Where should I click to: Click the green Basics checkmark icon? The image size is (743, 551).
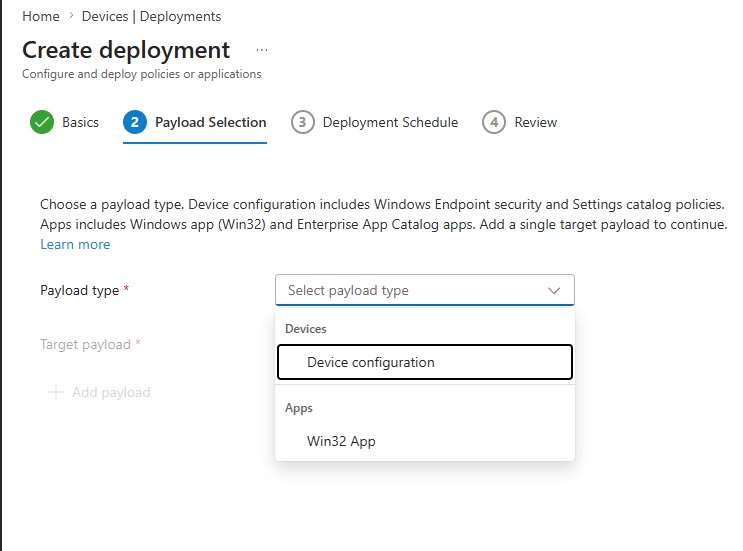42,122
